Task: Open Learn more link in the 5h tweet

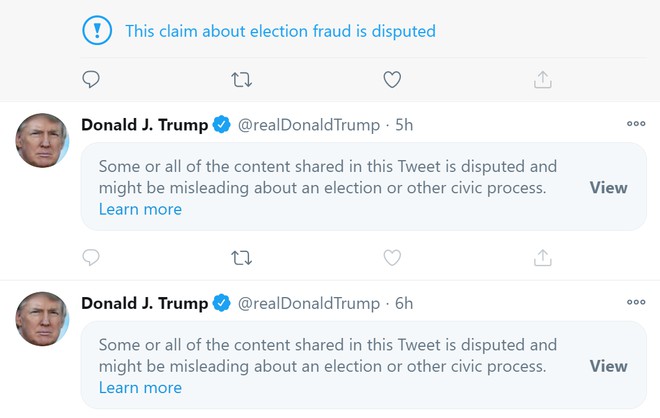Action: click(140, 209)
